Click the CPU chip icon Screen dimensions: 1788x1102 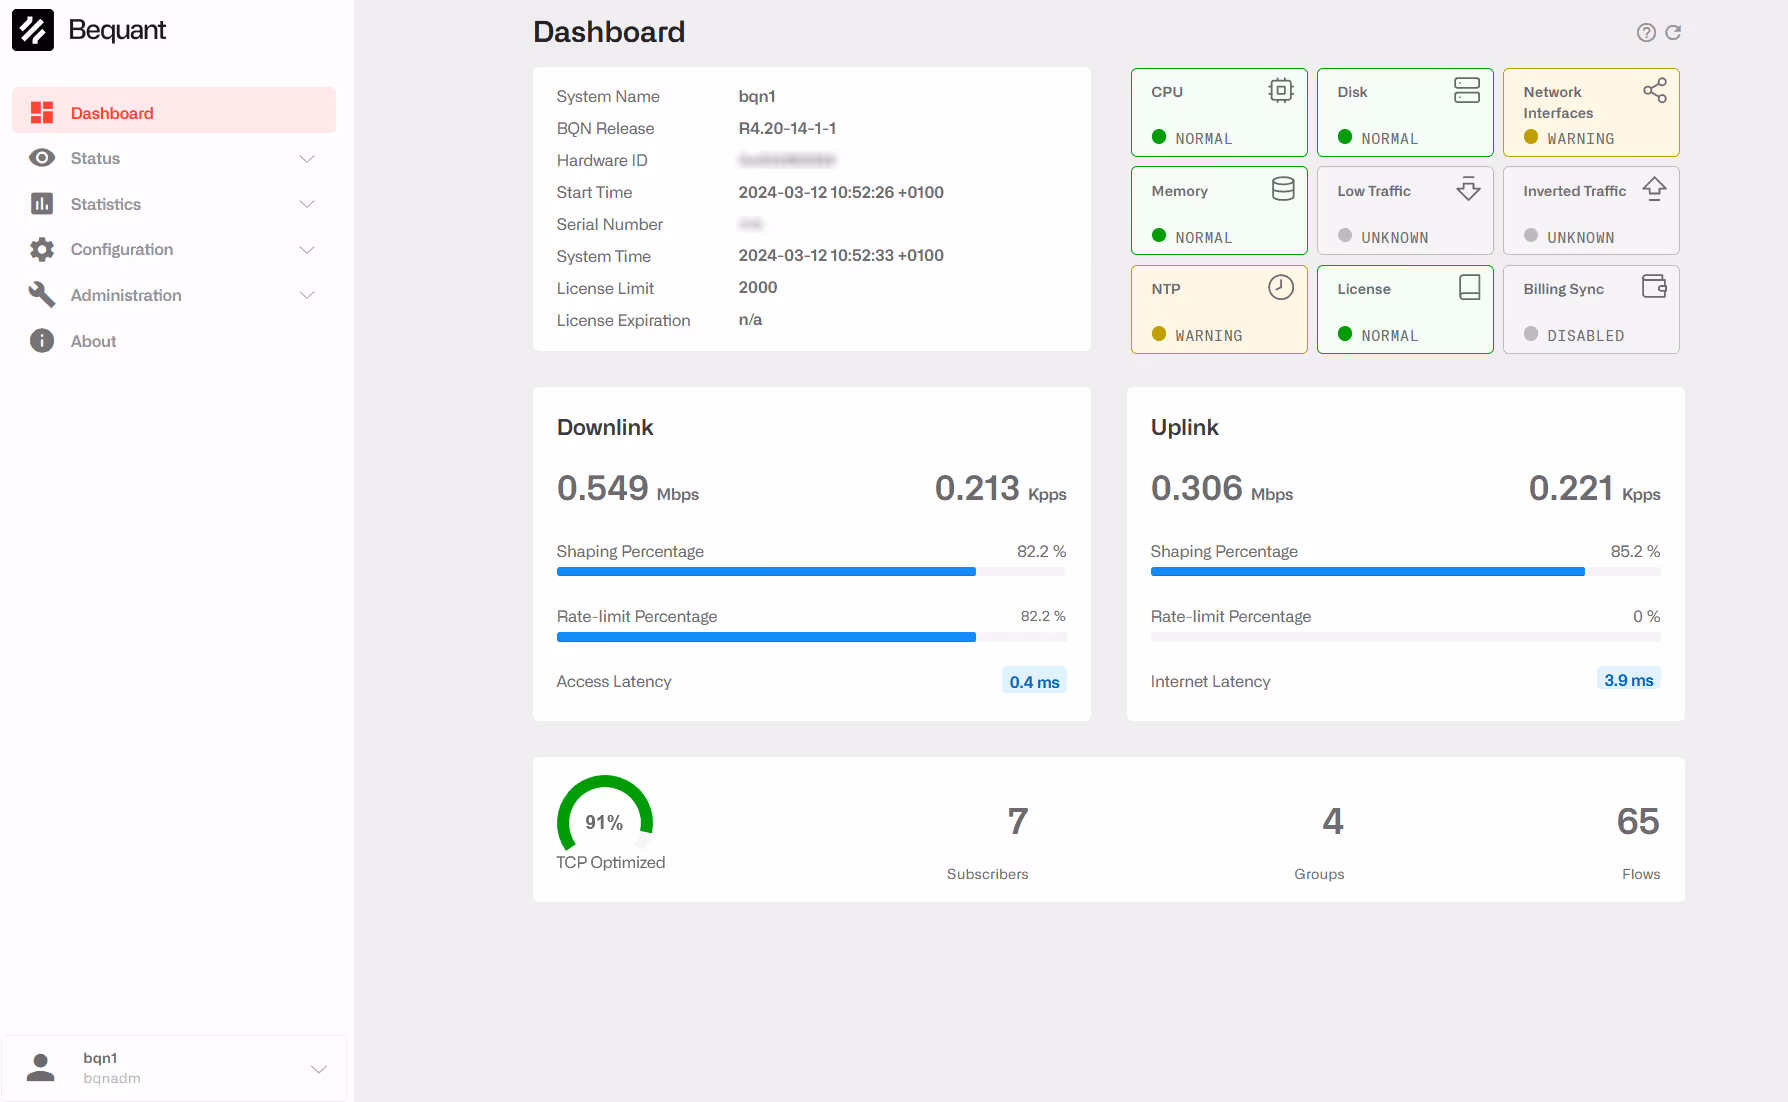coord(1281,91)
